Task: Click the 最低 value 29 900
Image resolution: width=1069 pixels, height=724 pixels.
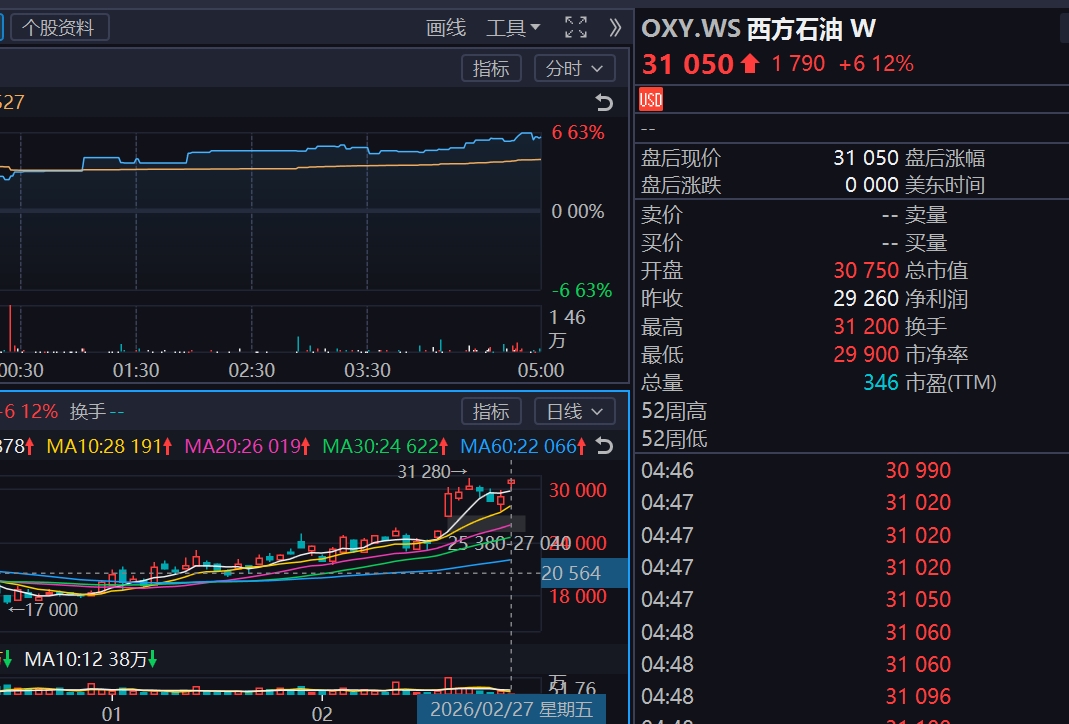Action: (x=866, y=355)
